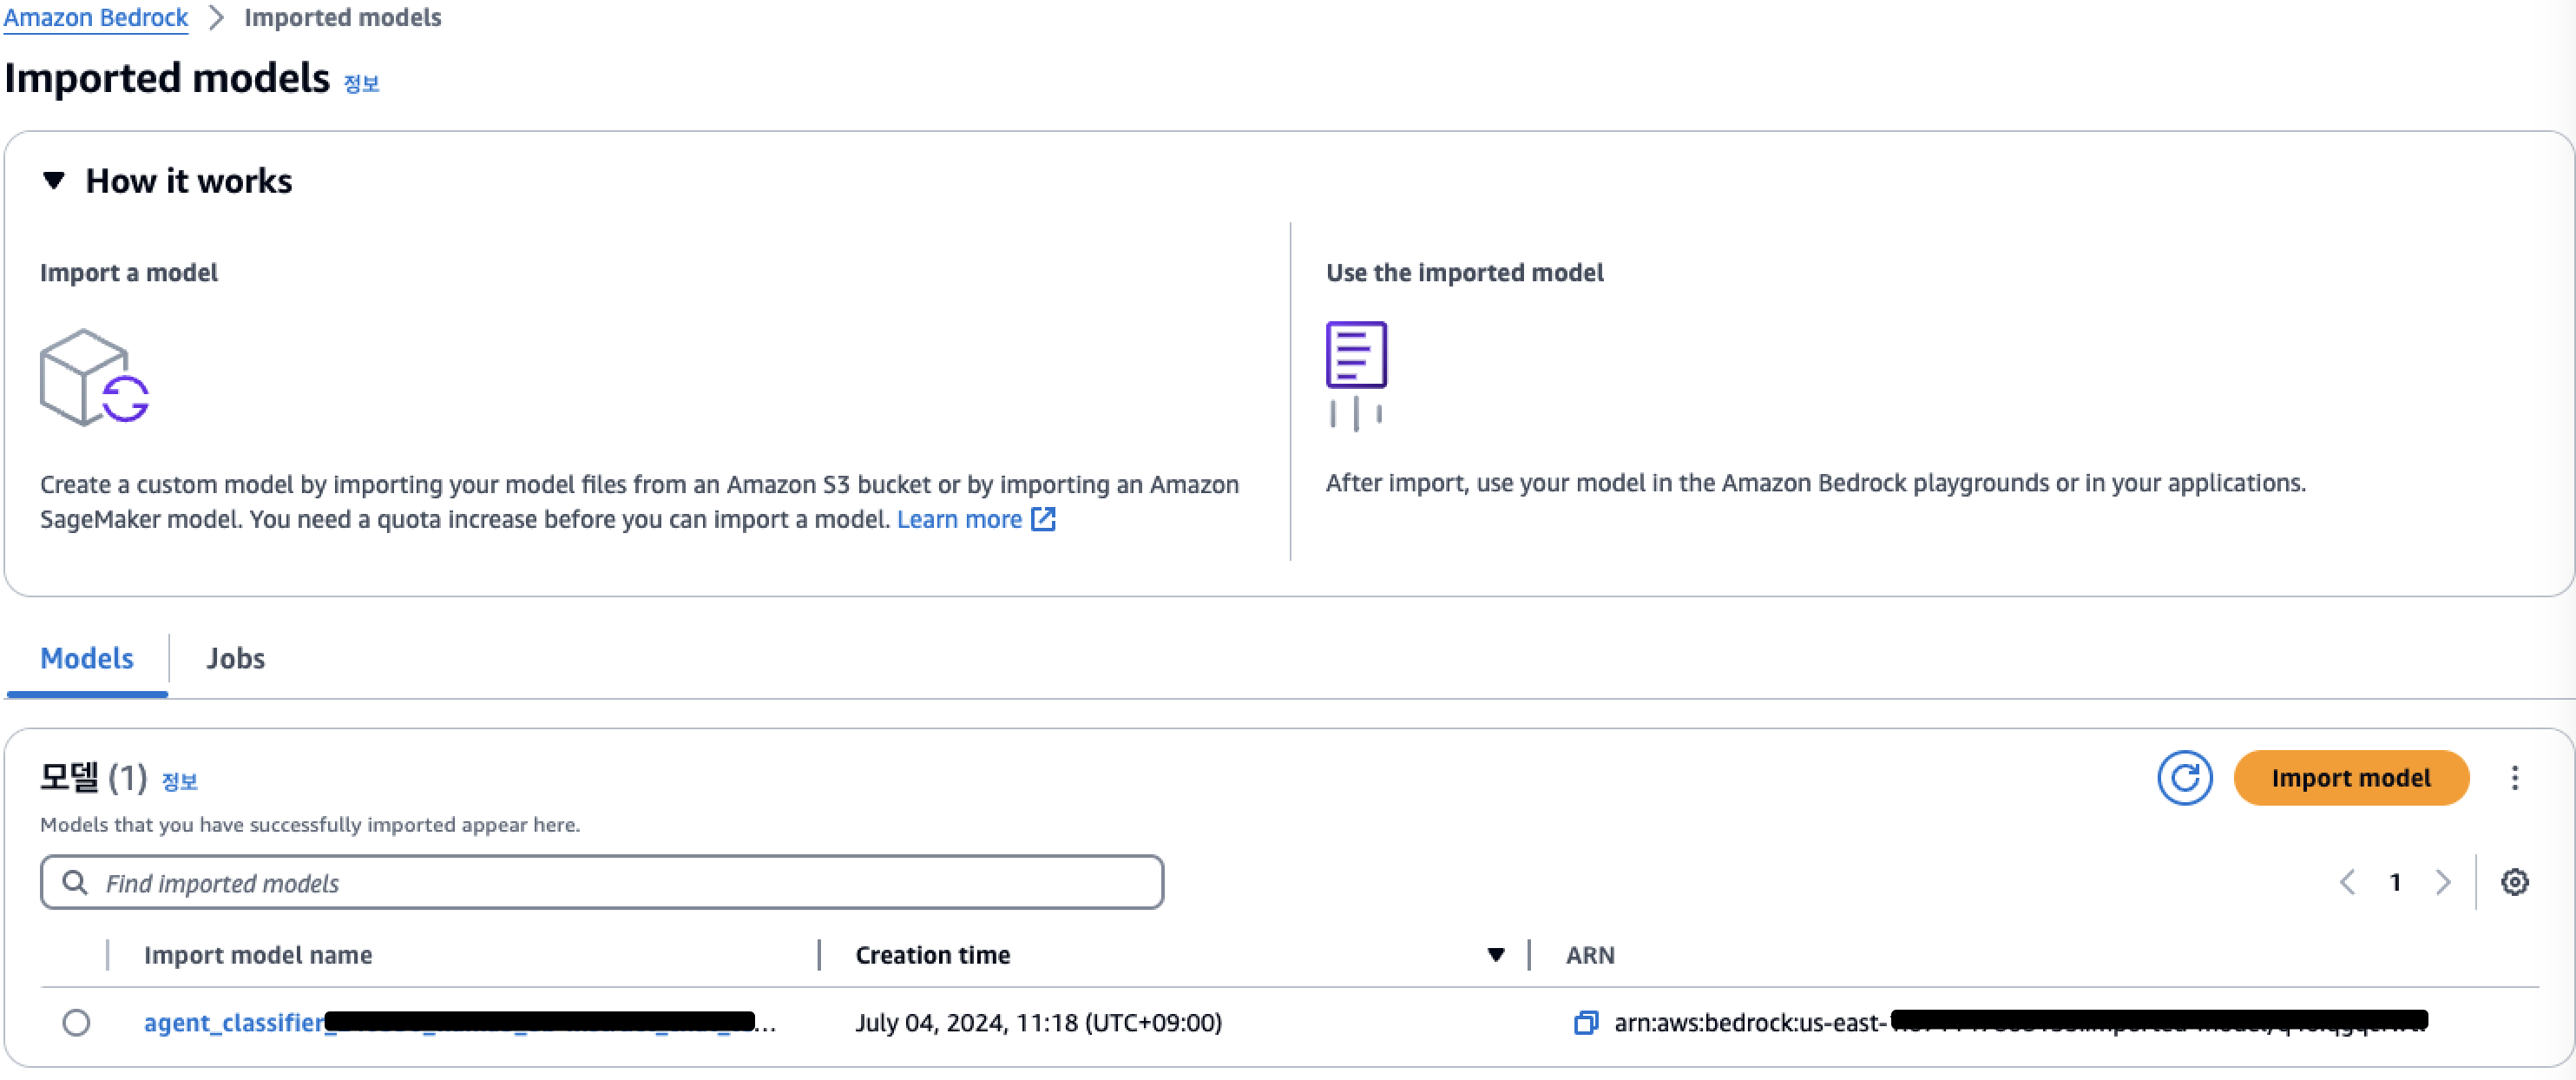Click the document illustration under Use the imported model
The width and height of the screenshot is (2576, 1080).
point(1356,376)
